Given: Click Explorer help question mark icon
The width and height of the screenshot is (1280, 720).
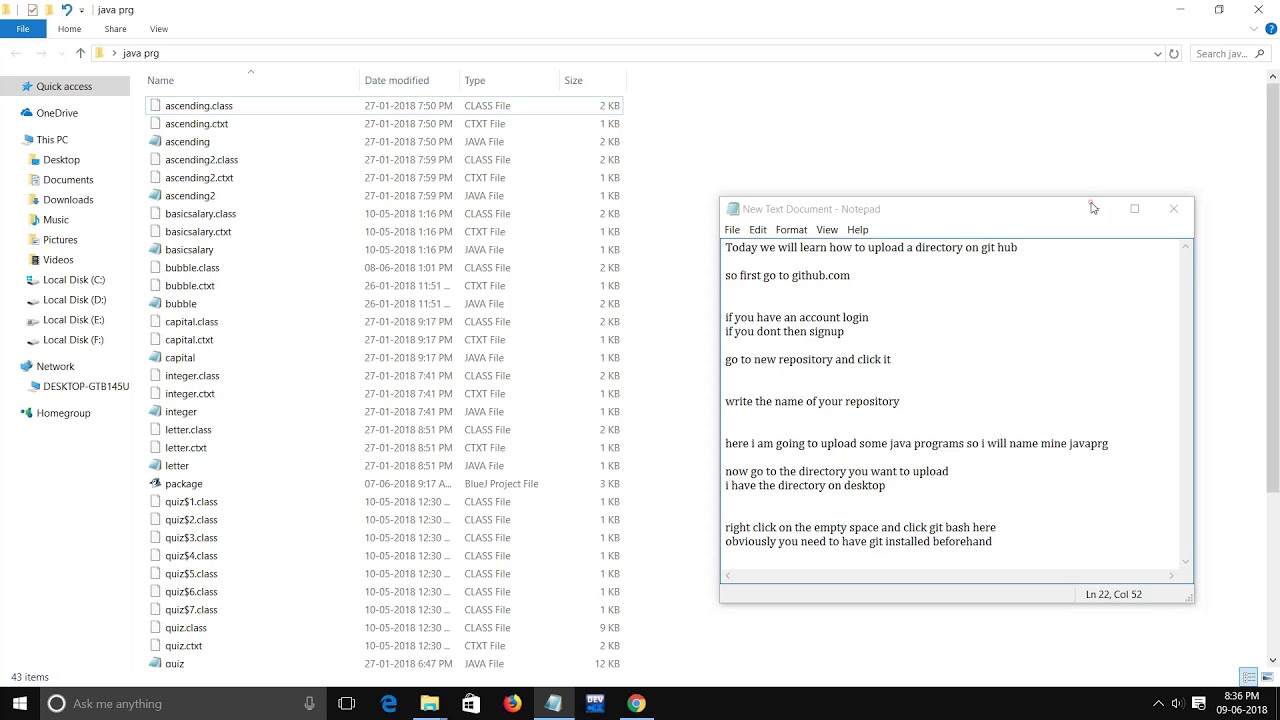Looking at the screenshot, I should click(x=1271, y=29).
